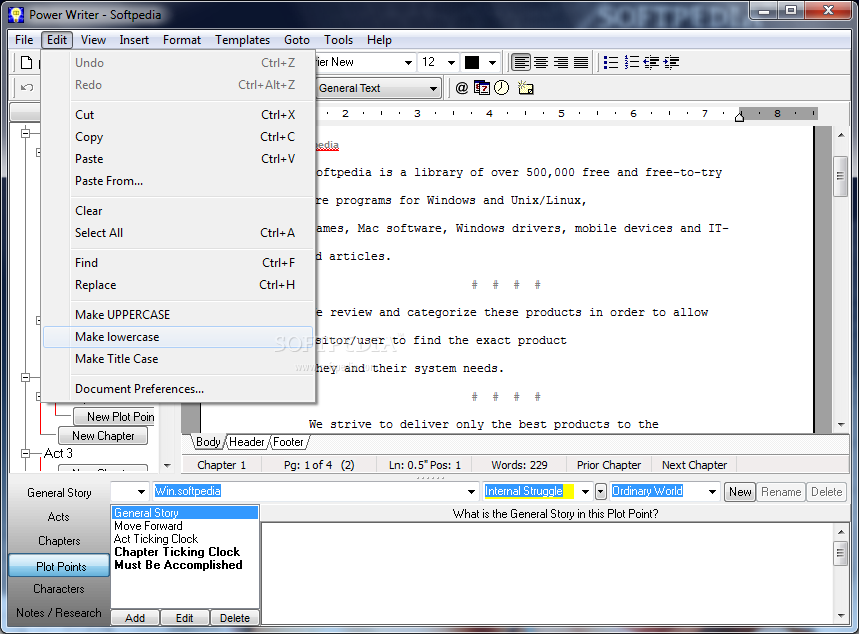Select Make lowercase menu entry
Image resolution: width=859 pixels, height=634 pixels.
(178, 337)
